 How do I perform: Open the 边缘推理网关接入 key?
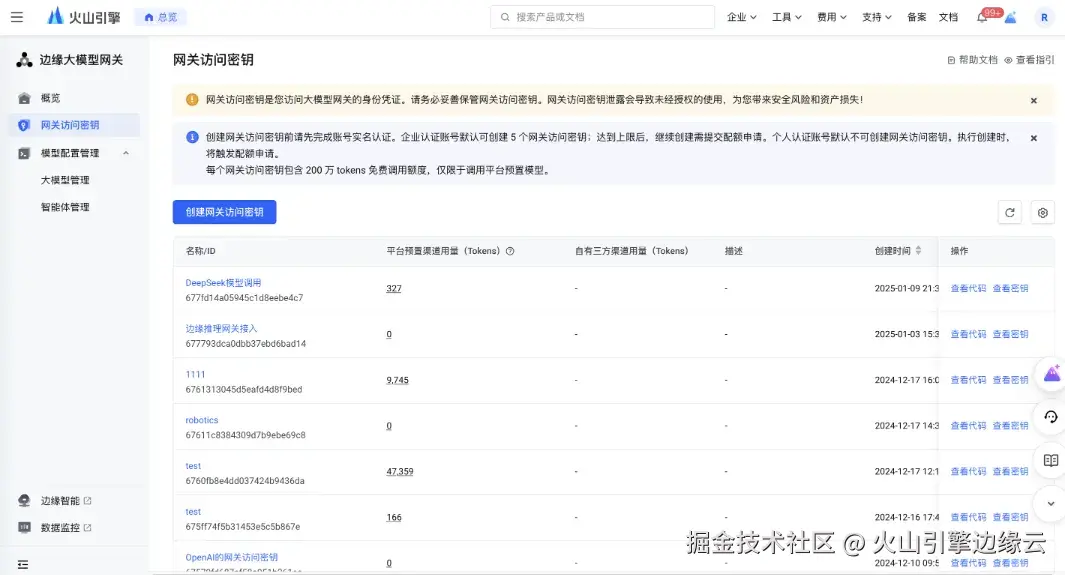pos(221,329)
